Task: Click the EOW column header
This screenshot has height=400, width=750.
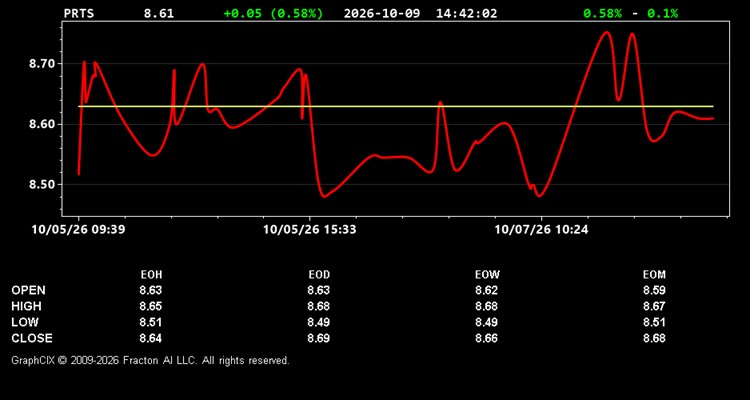Action: click(487, 275)
